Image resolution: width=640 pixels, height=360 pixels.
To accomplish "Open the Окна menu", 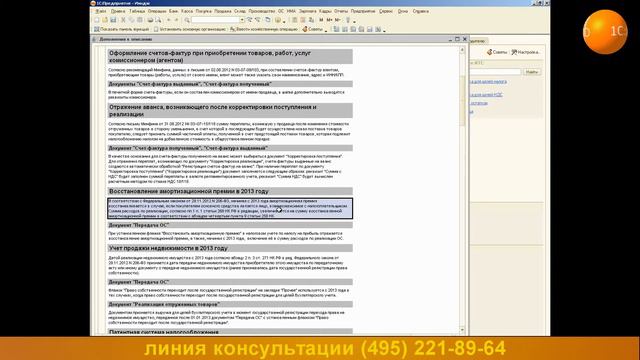I will 403,11.
